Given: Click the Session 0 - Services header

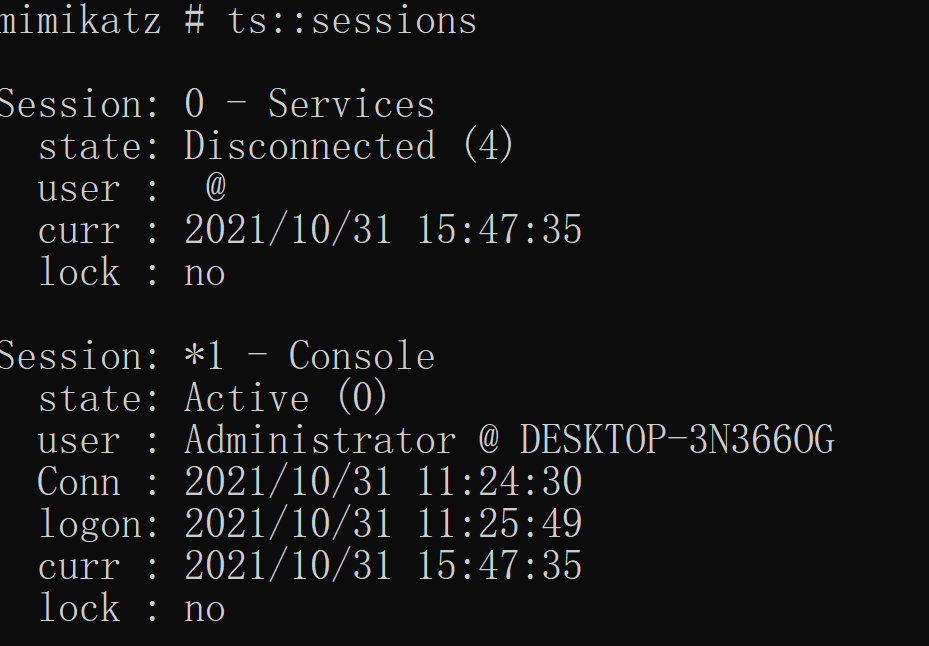Looking at the screenshot, I should pyautogui.click(x=217, y=104).
